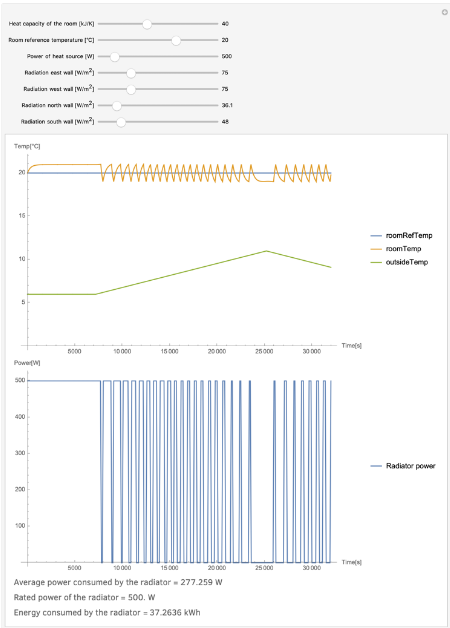Click the Temp[°C] axis label
The width and height of the screenshot is (450, 628).
(x=27, y=146)
